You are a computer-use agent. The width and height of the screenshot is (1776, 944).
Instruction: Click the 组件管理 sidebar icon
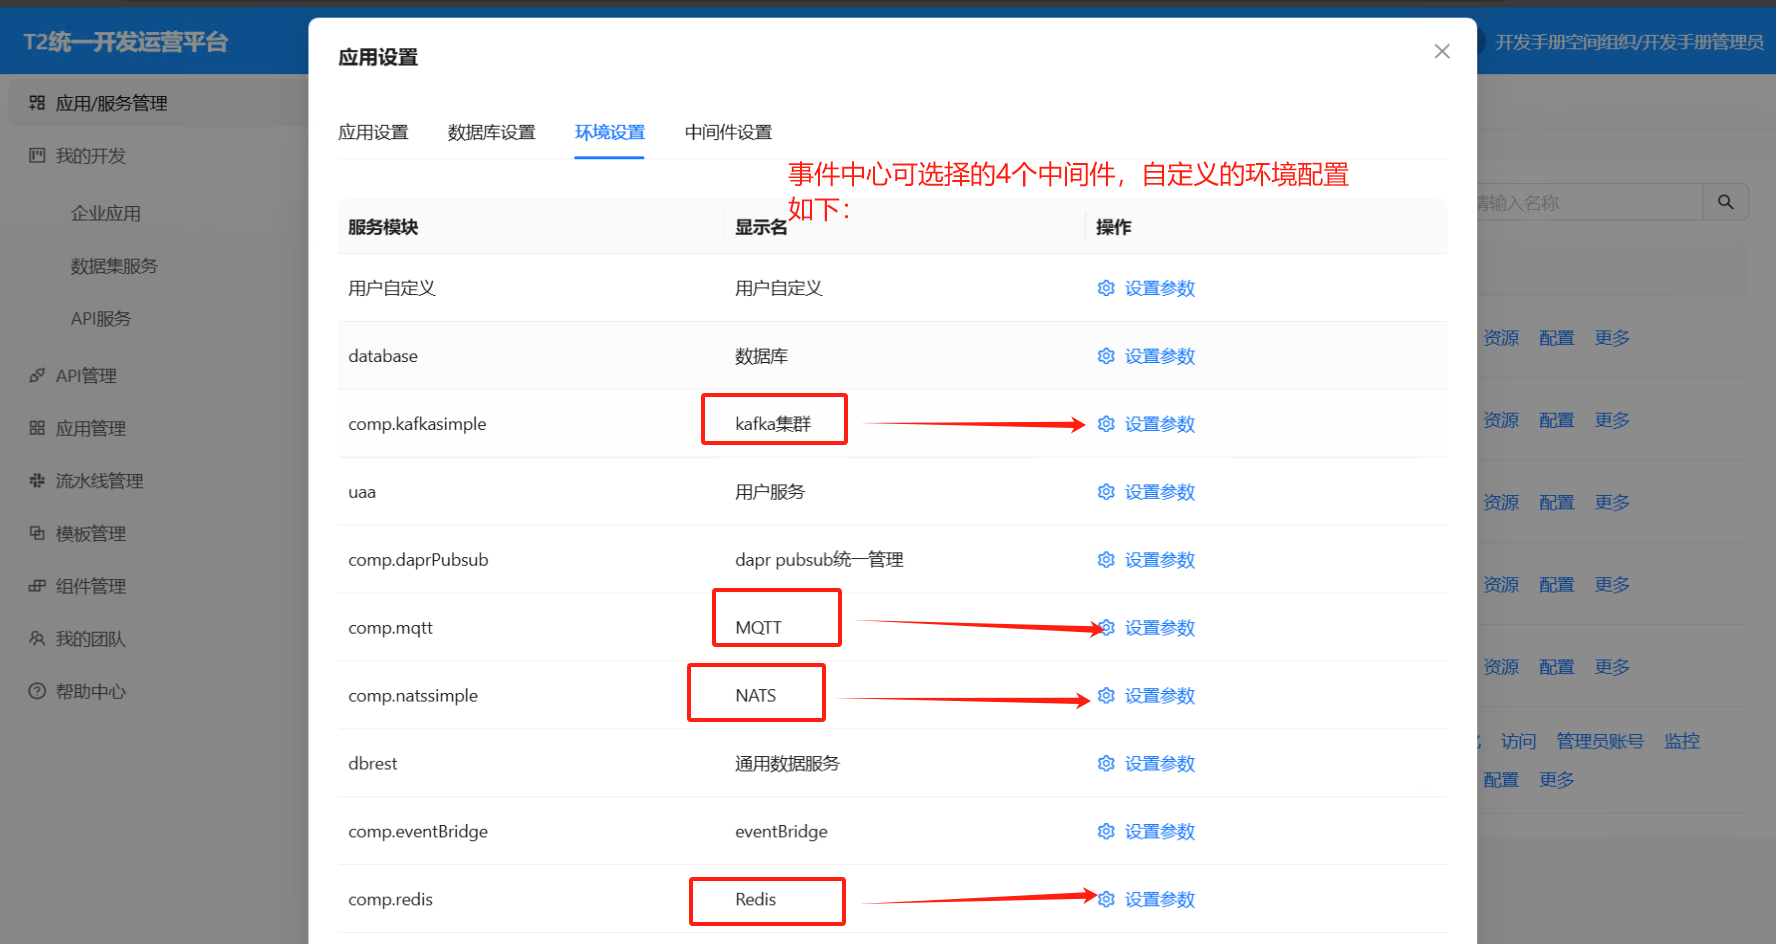37,586
